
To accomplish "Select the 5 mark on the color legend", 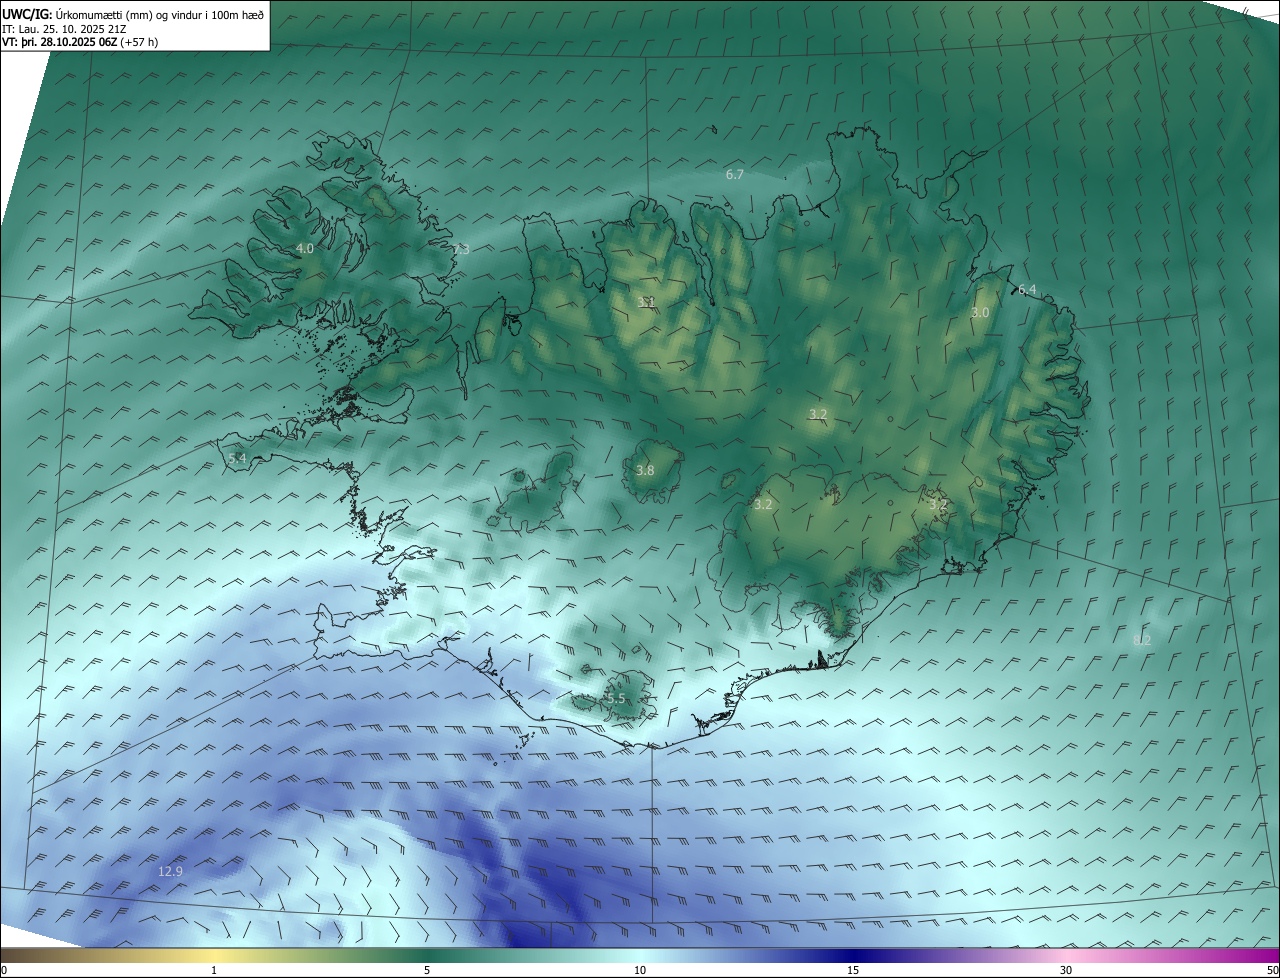I will pos(427,970).
